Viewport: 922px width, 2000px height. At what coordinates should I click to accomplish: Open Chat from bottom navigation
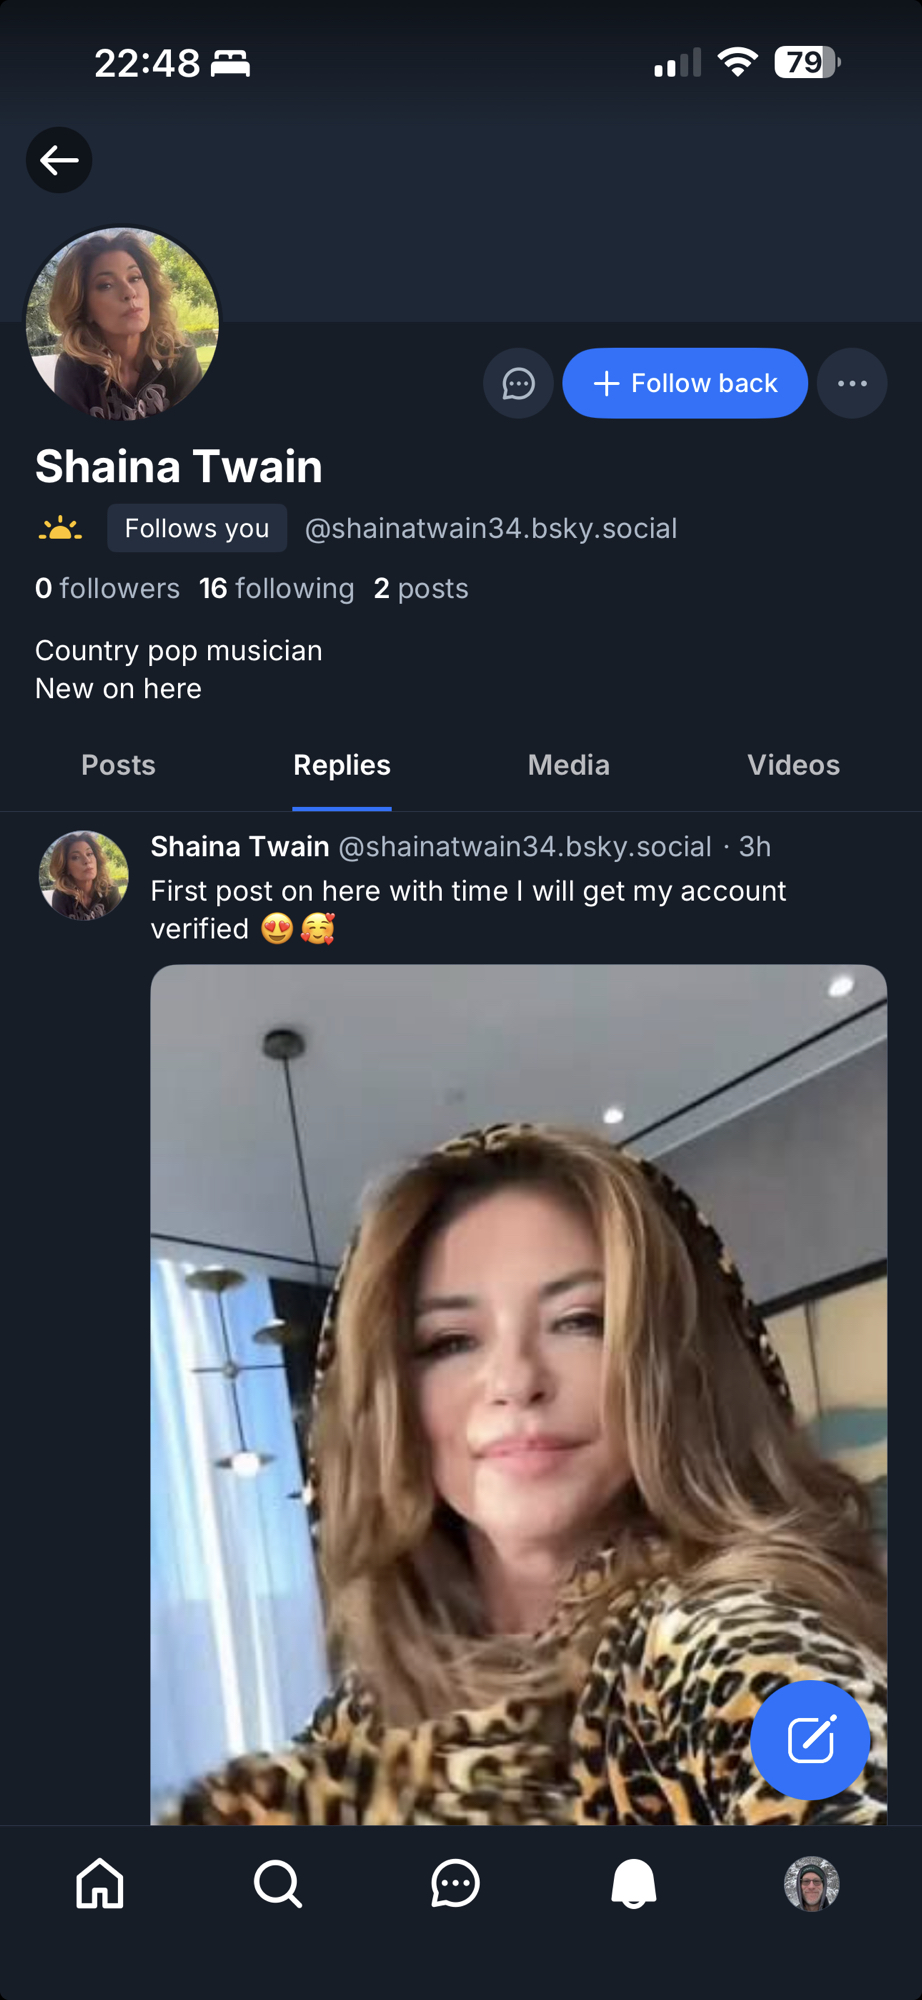[455, 1884]
